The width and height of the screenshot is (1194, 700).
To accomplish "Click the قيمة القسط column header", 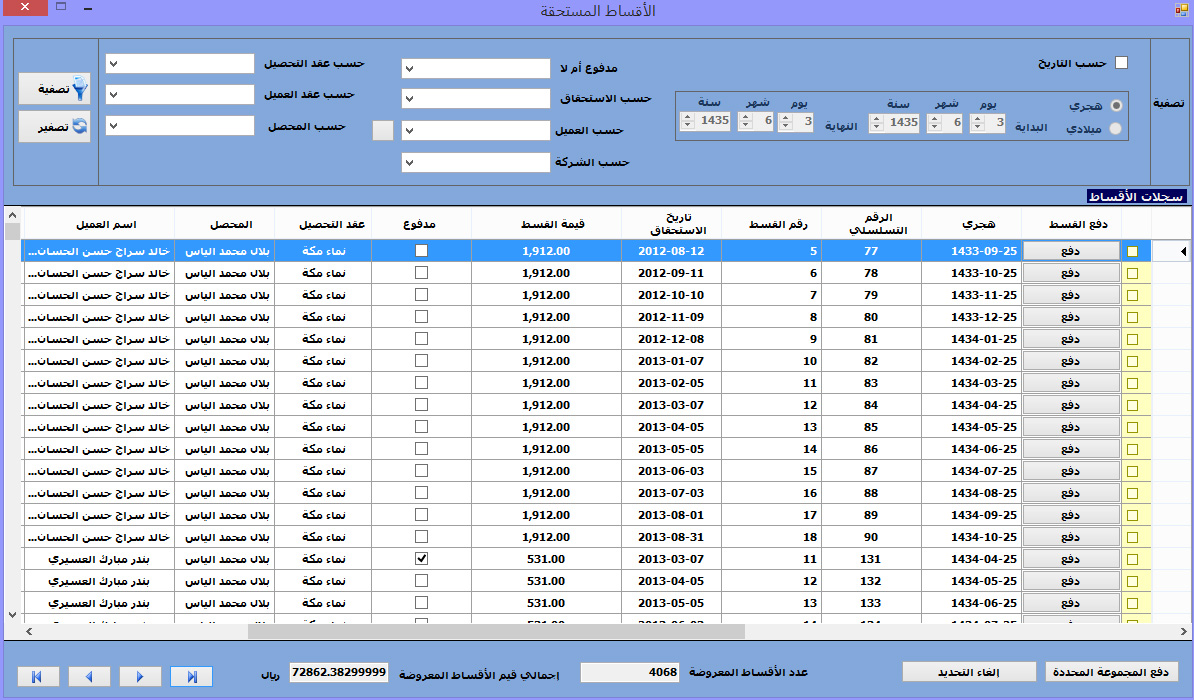I will [545, 224].
